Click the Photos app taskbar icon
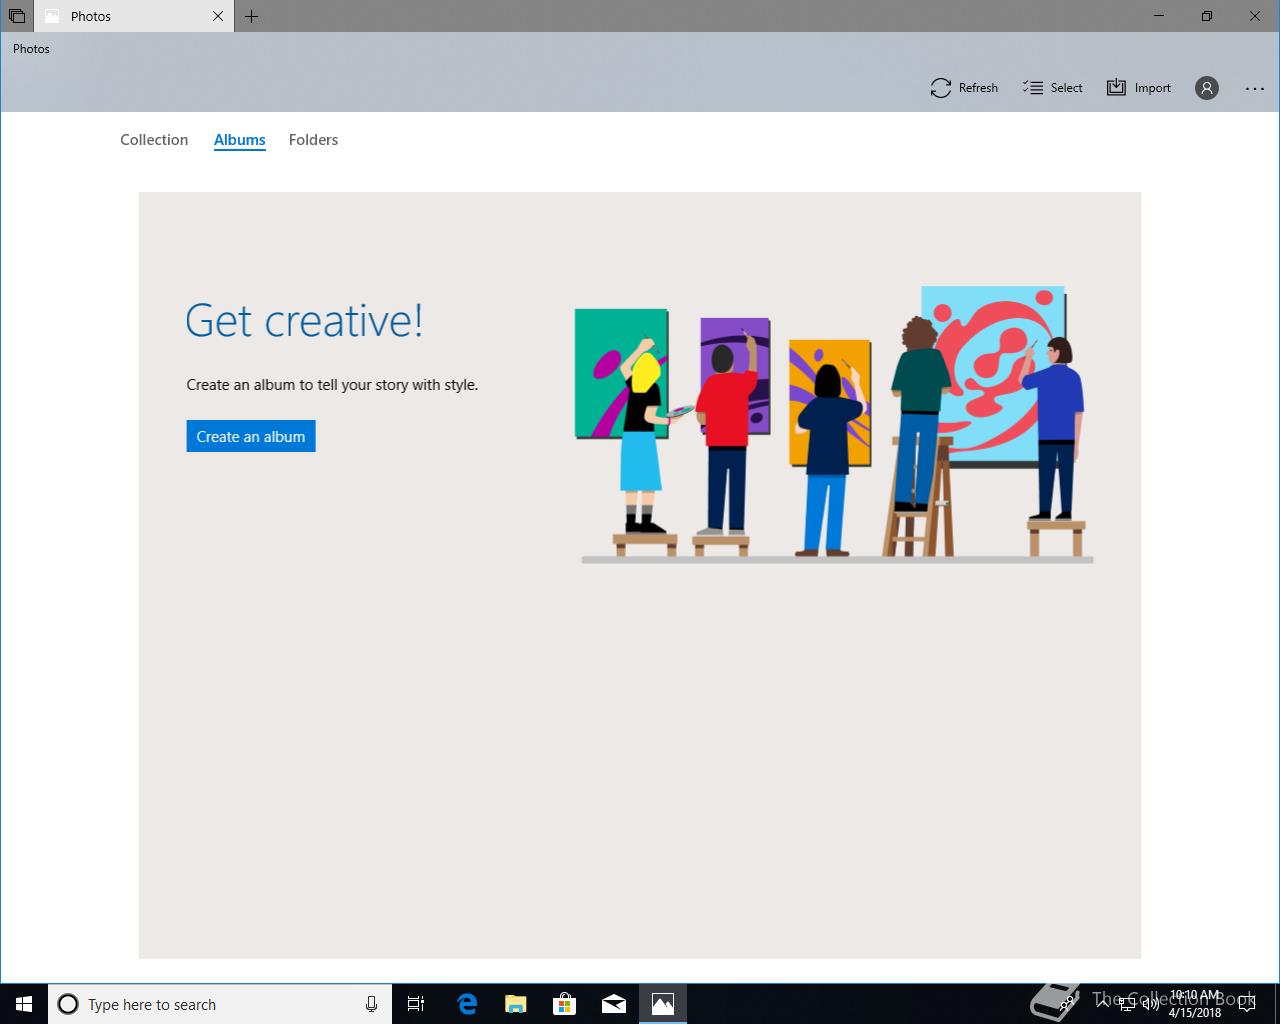The height and width of the screenshot is (1024, 1280). tap(663, 1004)
